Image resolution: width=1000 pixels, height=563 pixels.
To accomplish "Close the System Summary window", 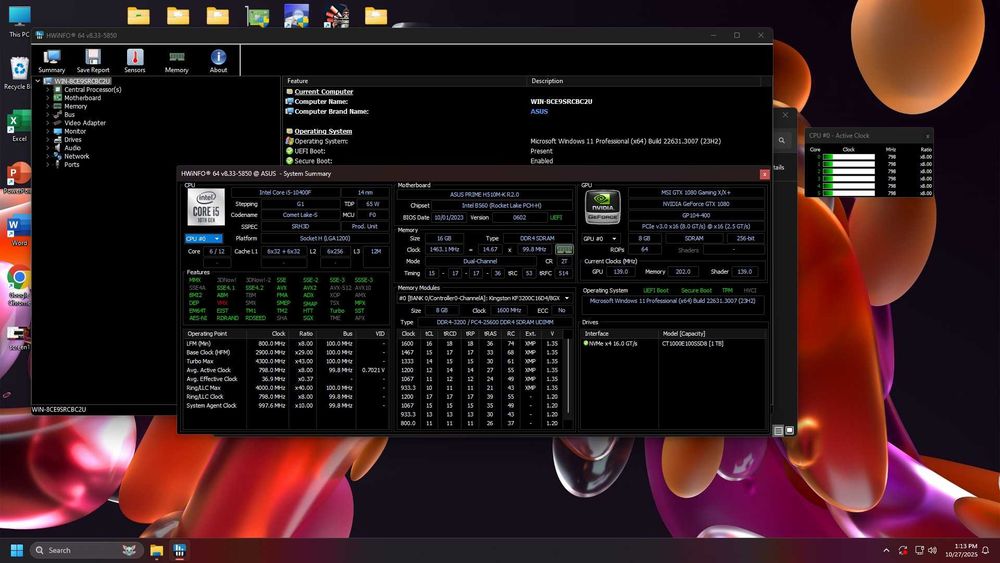I will (x=764, y=173).
